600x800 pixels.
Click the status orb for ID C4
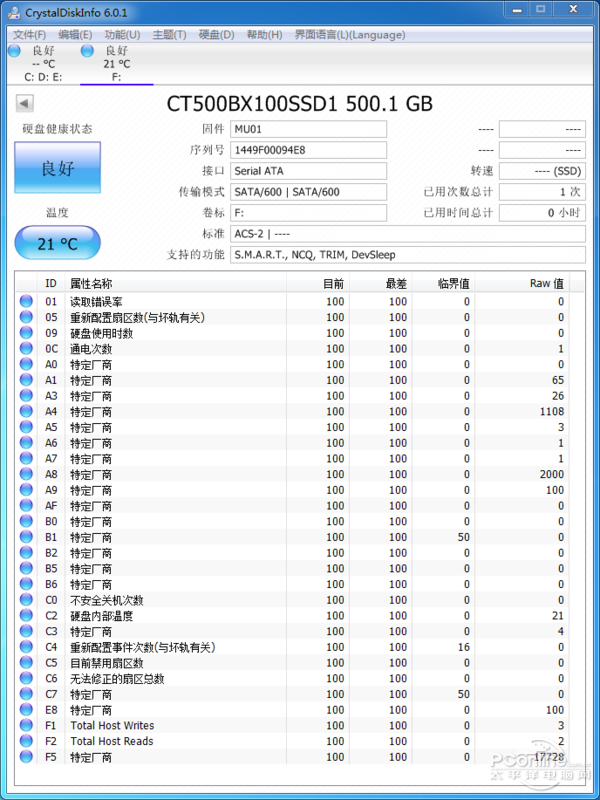point(26,647)
